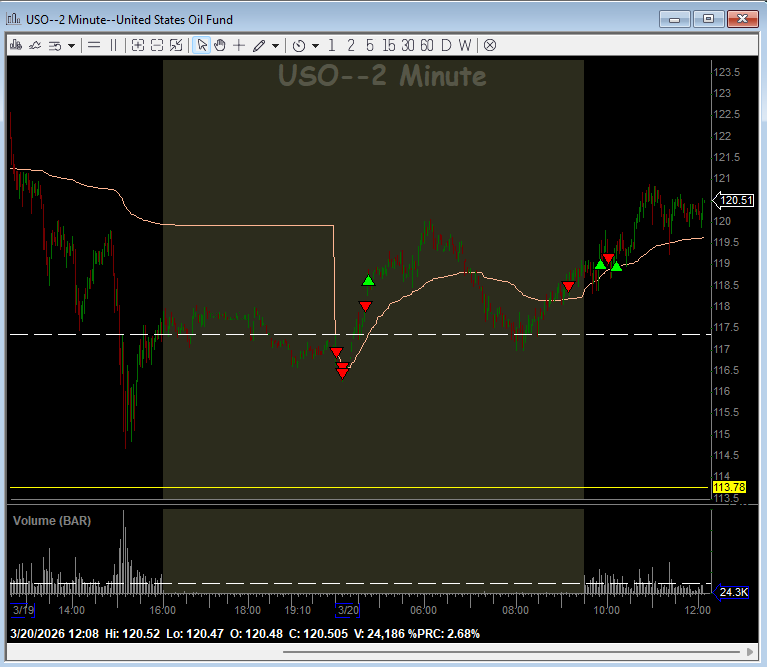767x667 pixels.
Task: Click the zoom in icon
Action: [138, 45]
